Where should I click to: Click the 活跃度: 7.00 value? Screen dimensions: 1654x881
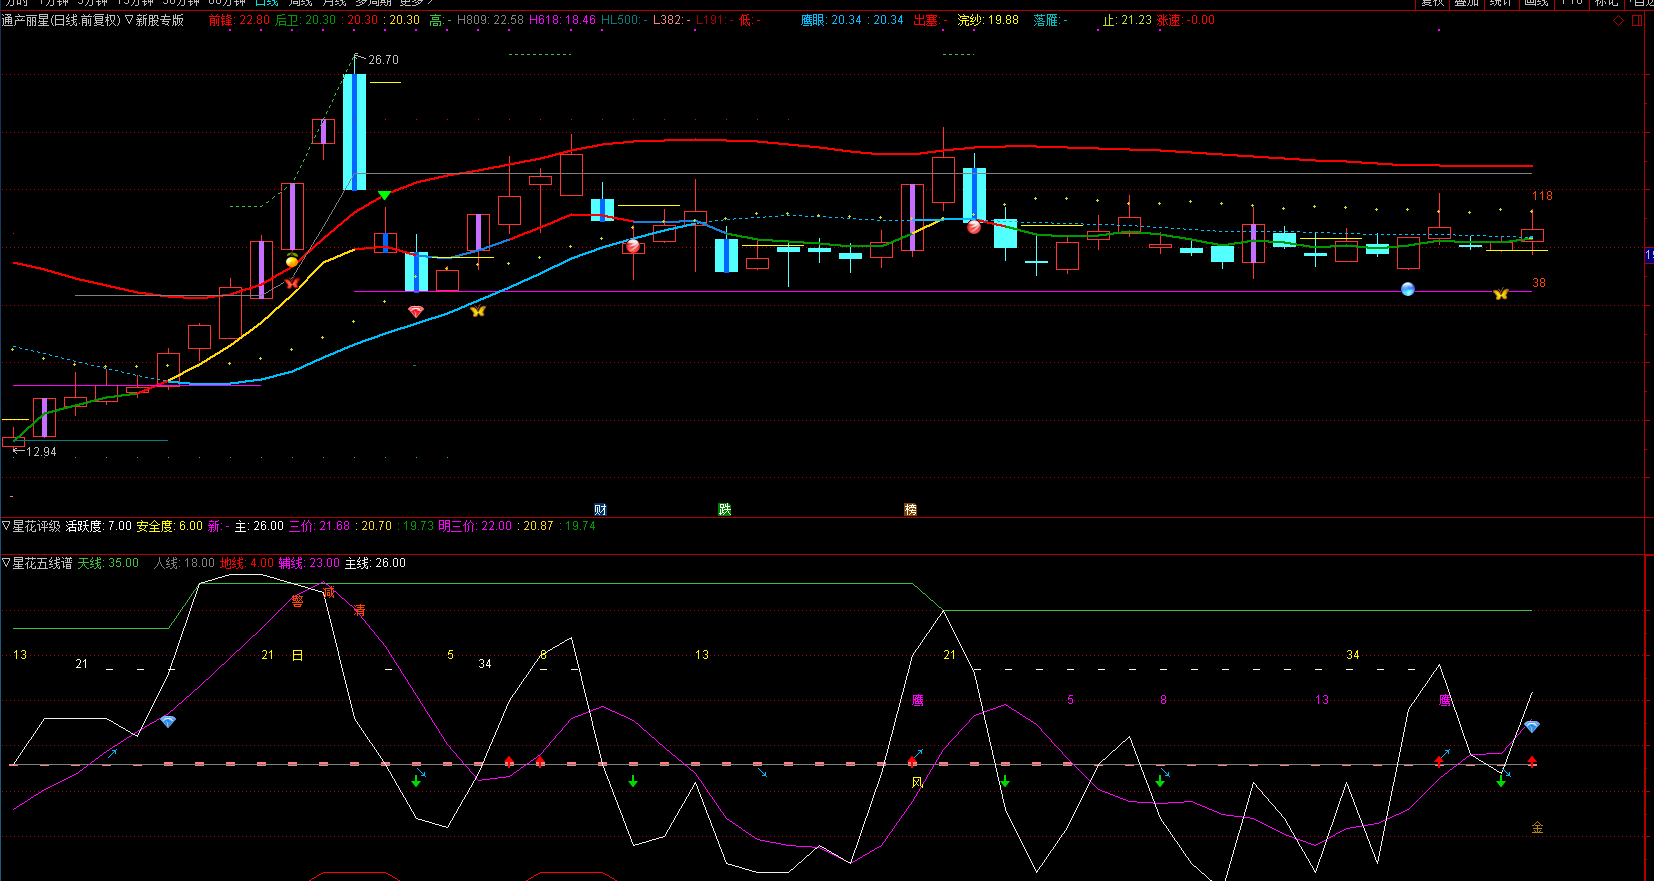tap(98, 526)
